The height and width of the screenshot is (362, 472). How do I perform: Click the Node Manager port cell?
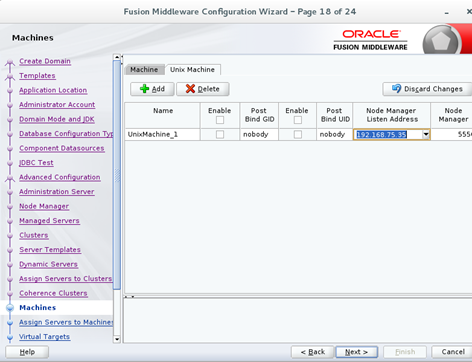451,134
